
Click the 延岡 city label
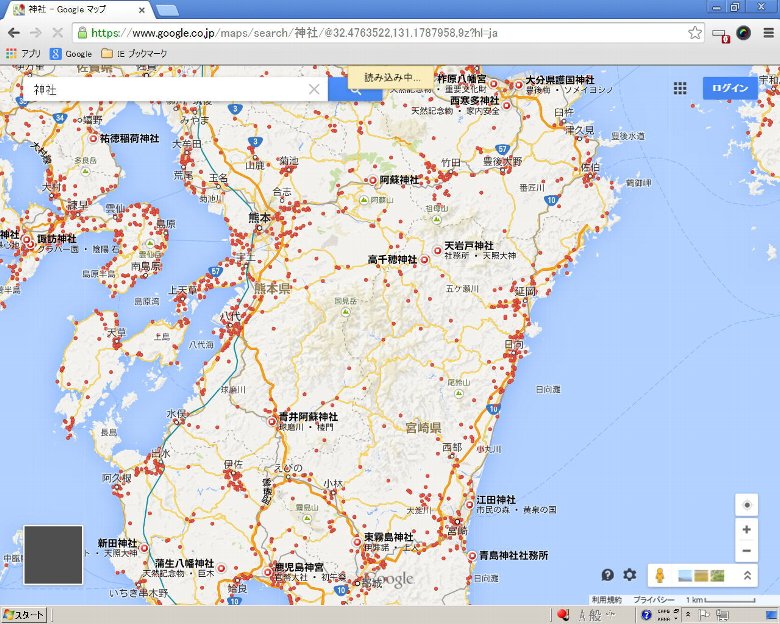pos(525,292)
